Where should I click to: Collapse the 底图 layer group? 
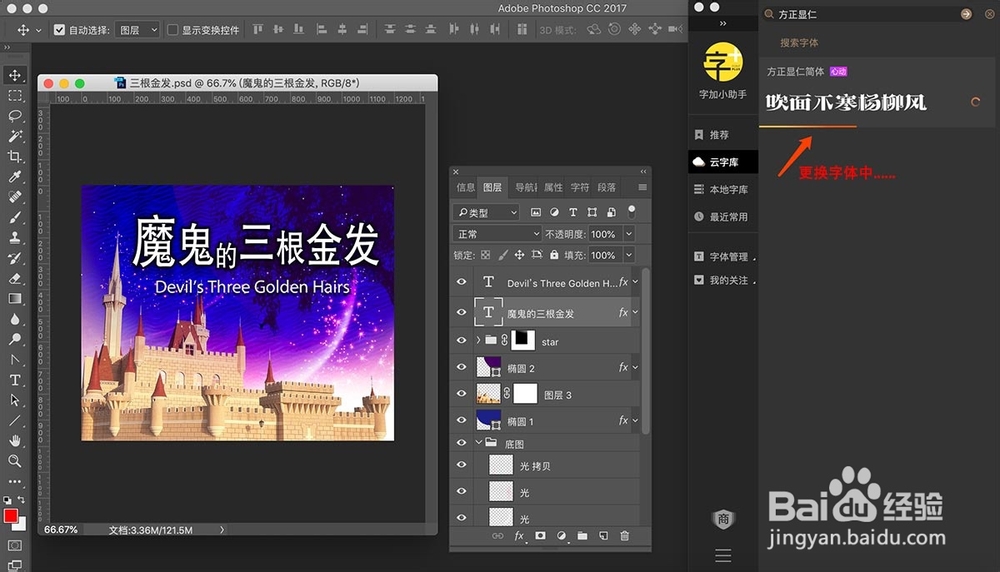pyautogui.click(x=478, y=442)
